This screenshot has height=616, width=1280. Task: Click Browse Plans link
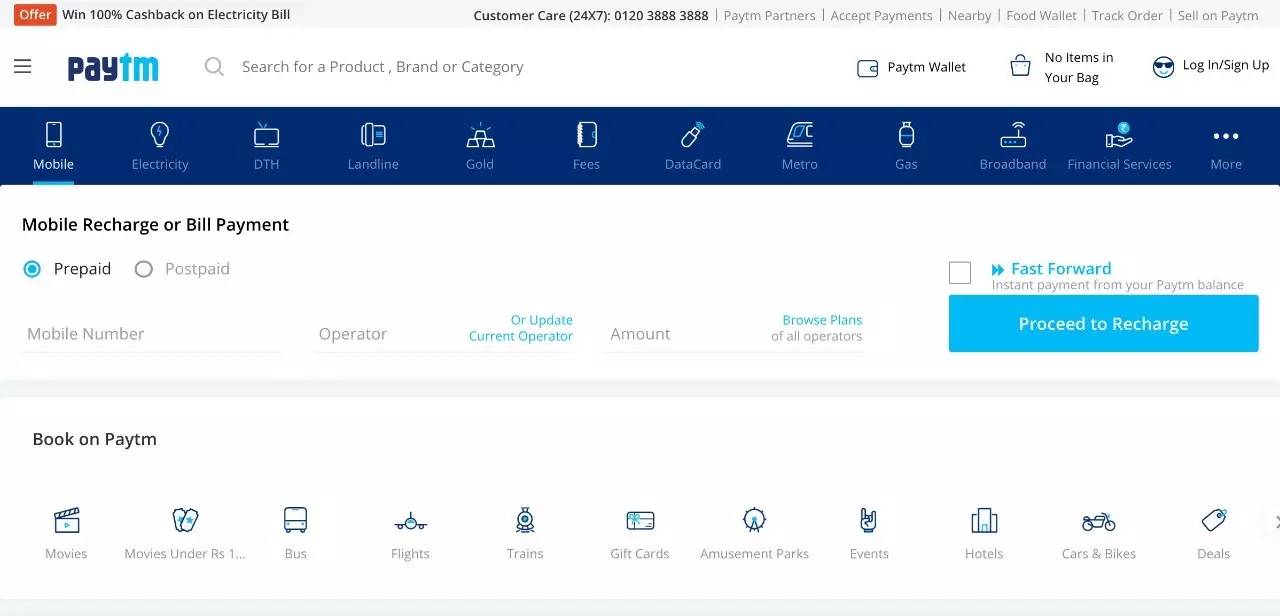822,320
